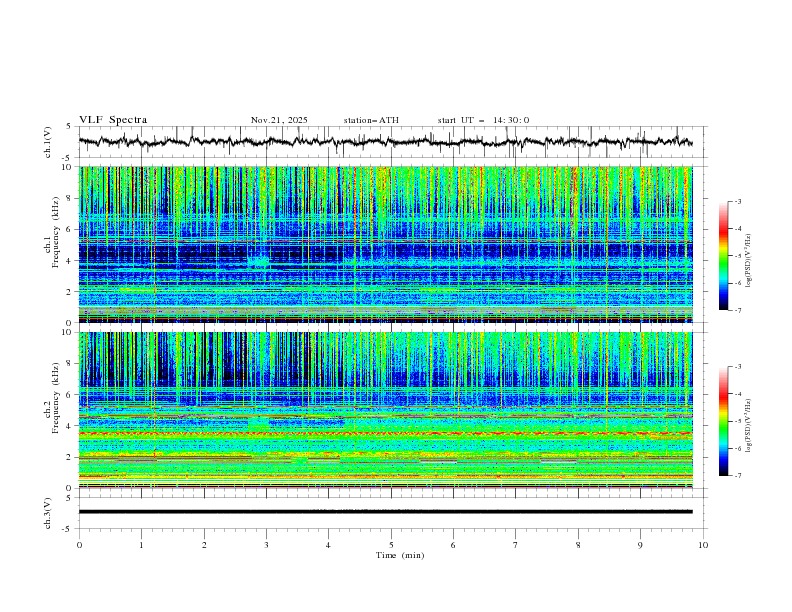Click the ch.3(V) waveform axis label
Image resolution: width=792 pixels, height=612 pixels.
[48, 511]
